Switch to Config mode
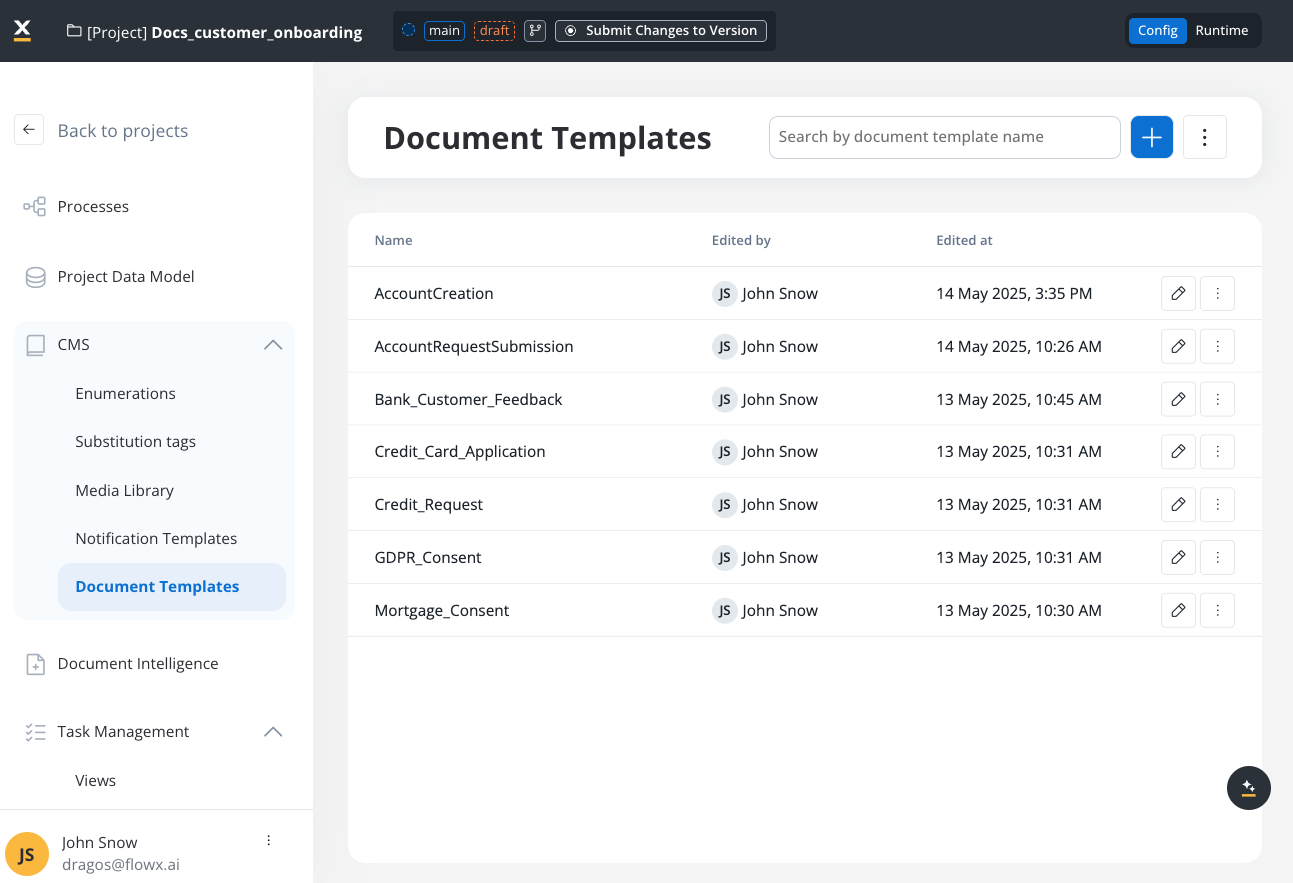Image resolution: width=1293 pixels, height=883 pixels. [x=1158, y=30]
